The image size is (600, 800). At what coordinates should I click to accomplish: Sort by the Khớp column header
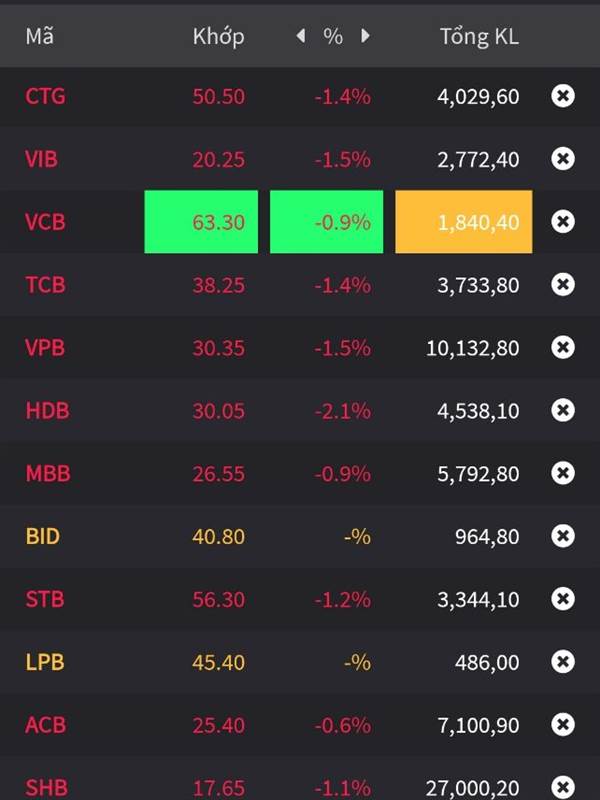[218, 37]
